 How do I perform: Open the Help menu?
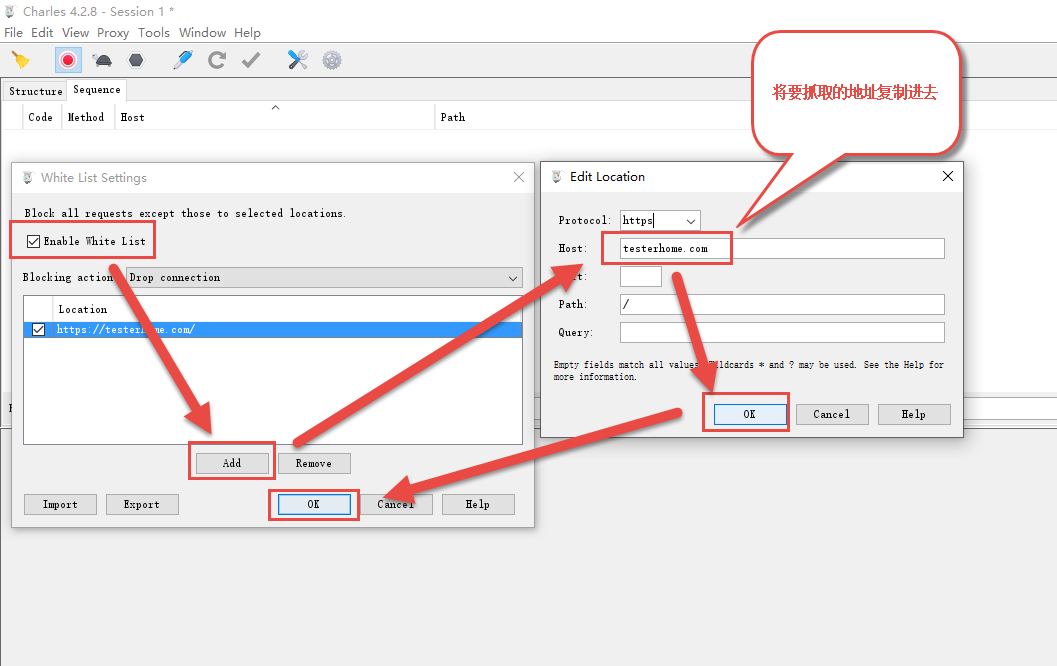point(247,32)
